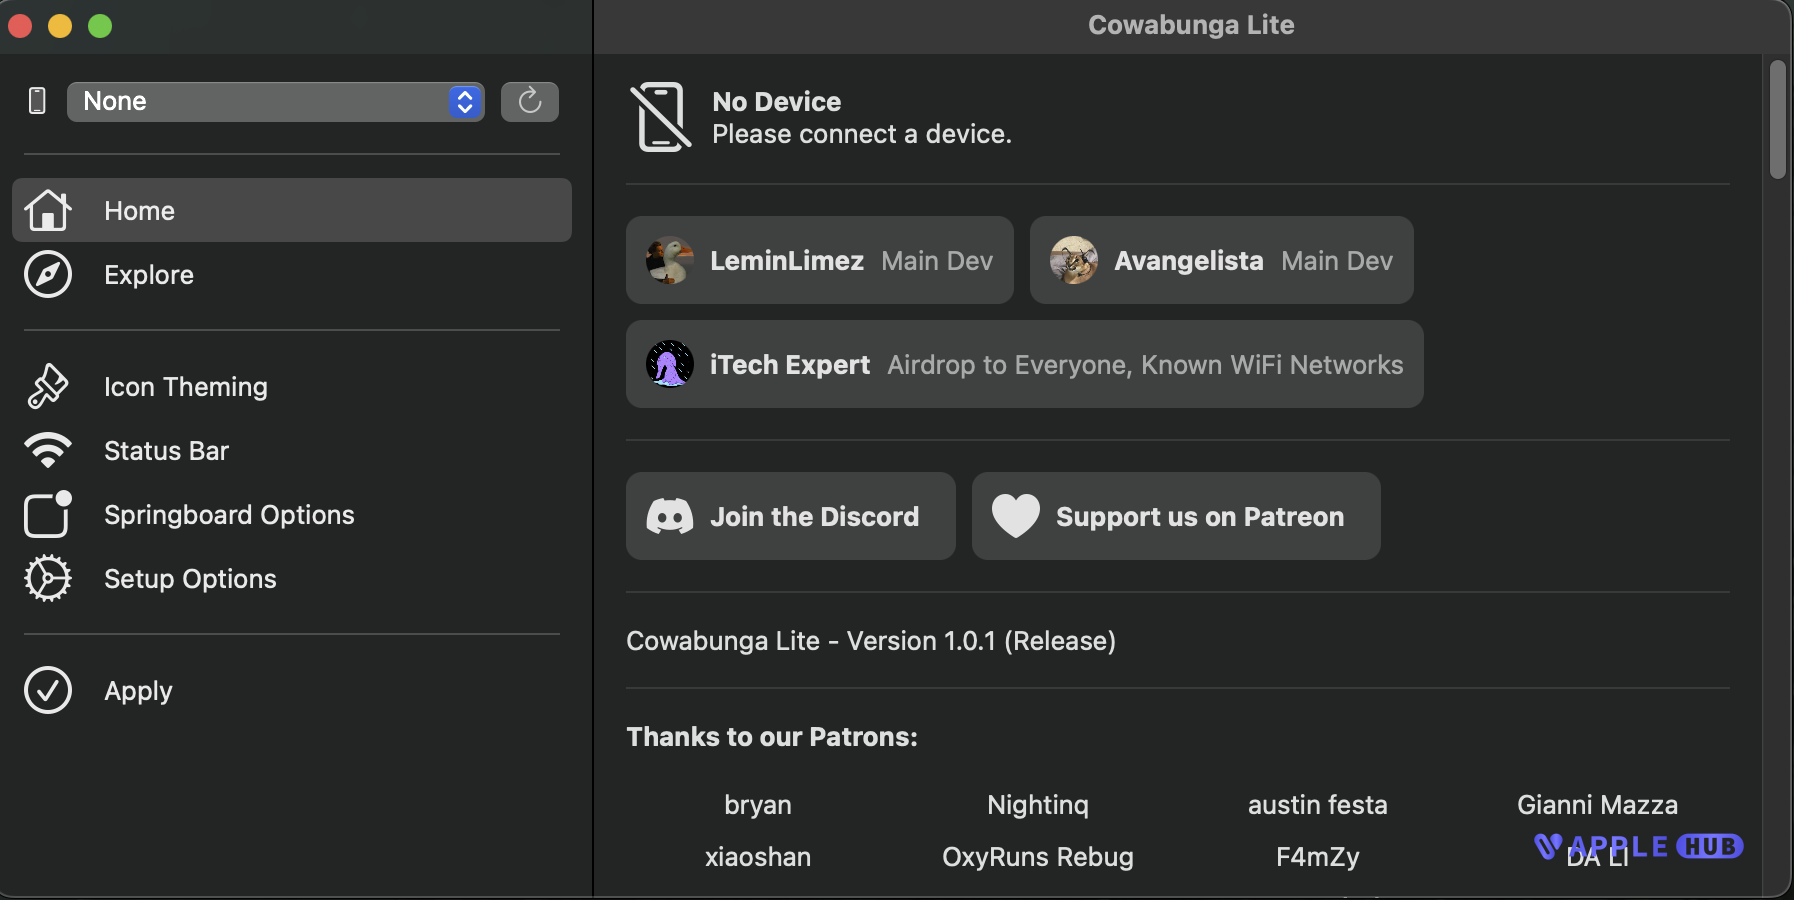This screenshot has height=900, width=1794.
Task: Click the device dropdown's blue chevron arrows
Action: pos(465,101)
